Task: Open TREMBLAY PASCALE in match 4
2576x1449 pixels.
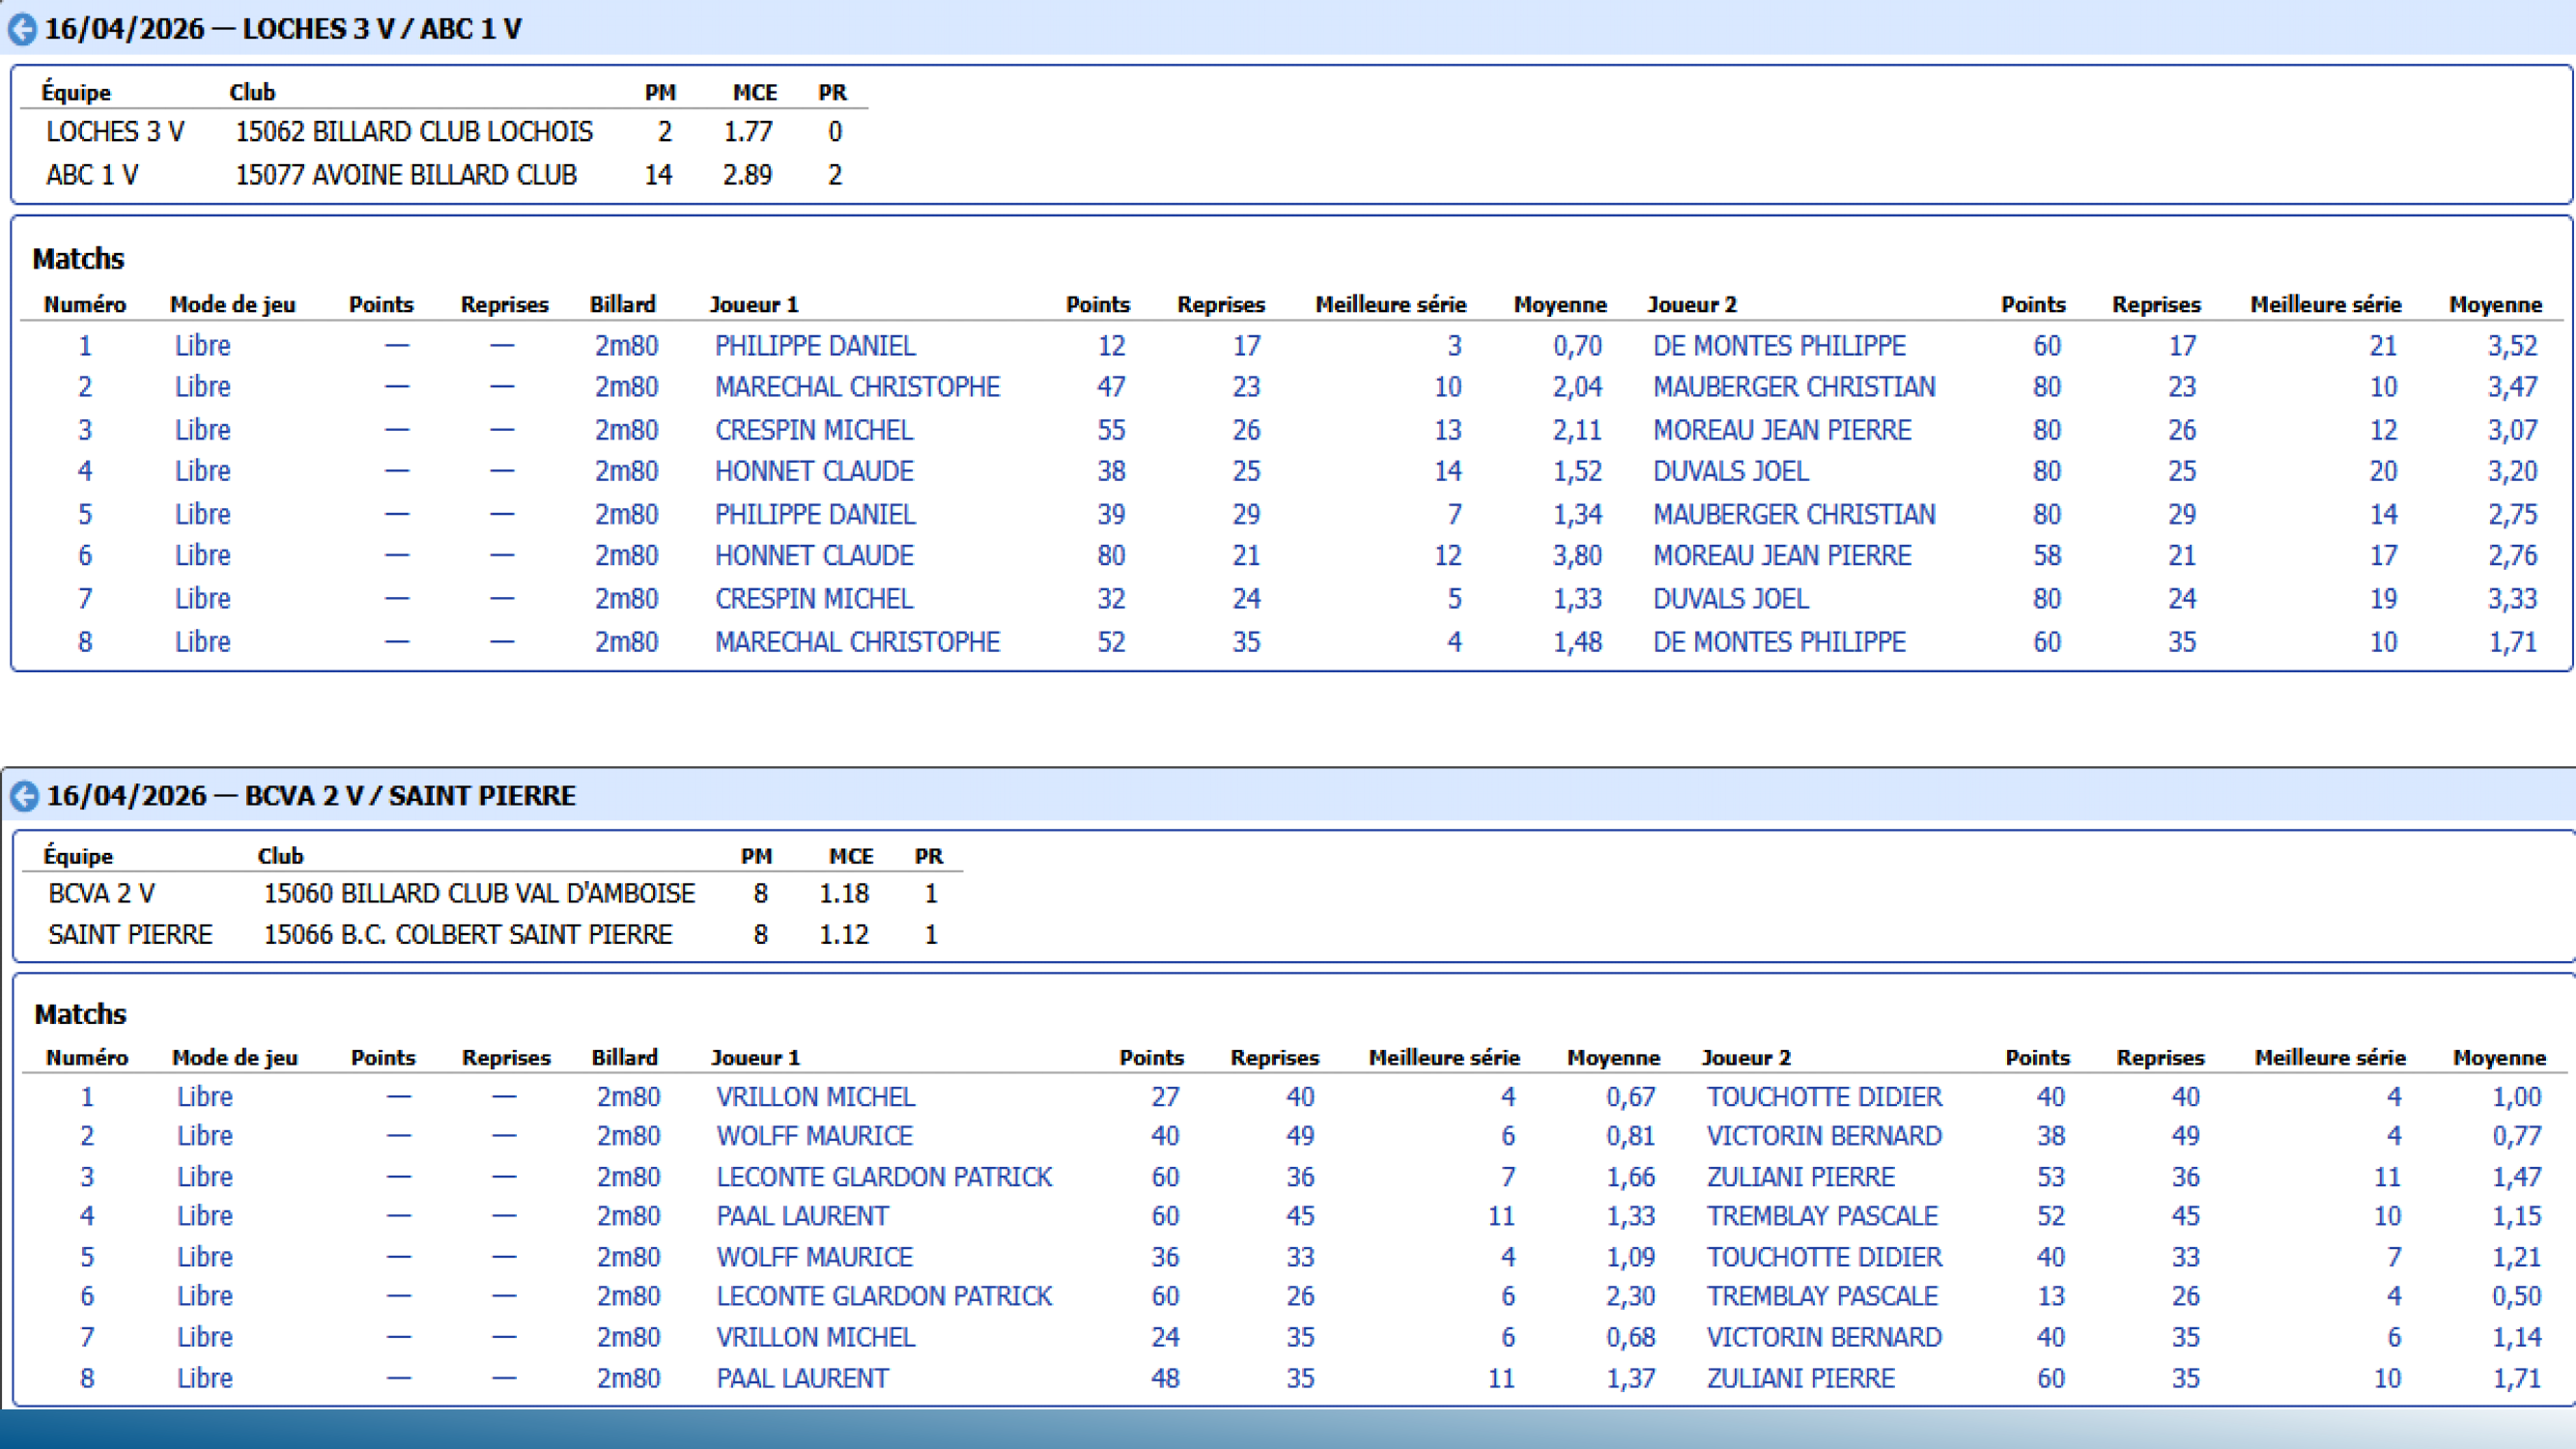Action: (x=1821, y=1216)
